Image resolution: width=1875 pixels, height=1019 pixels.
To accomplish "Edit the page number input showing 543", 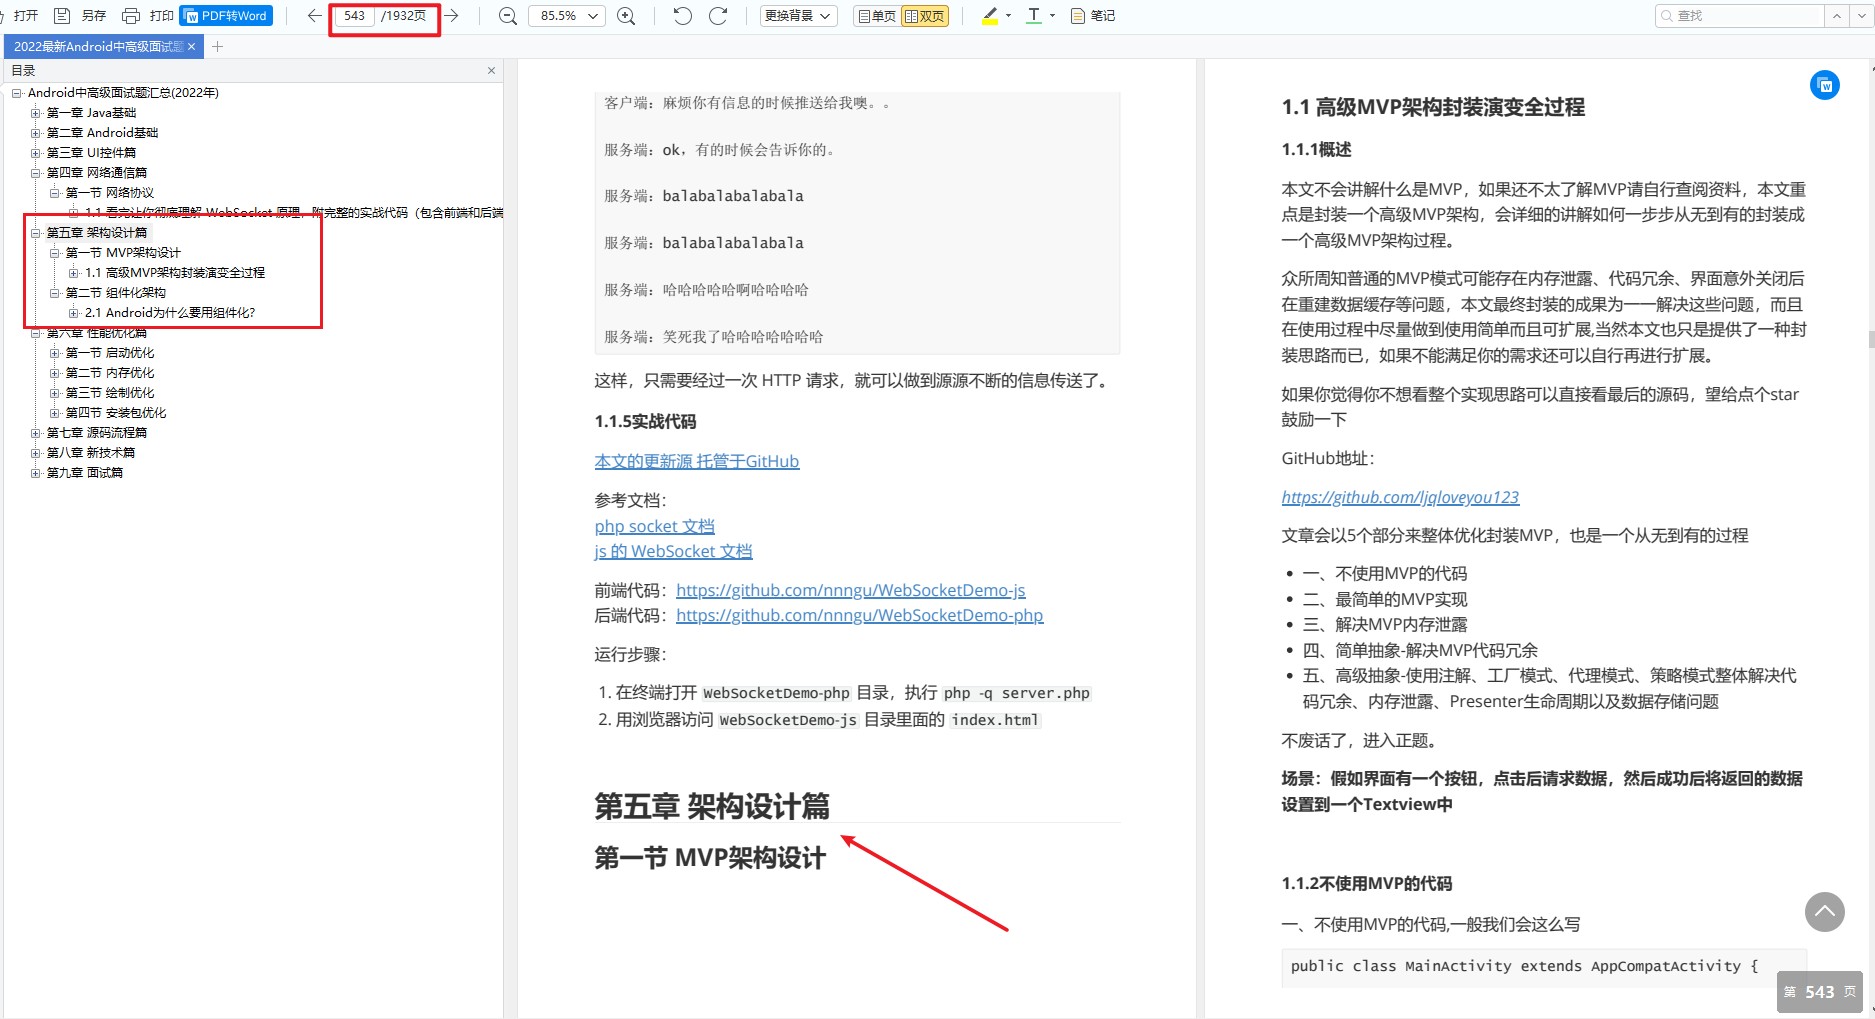I will coord(353,15).
